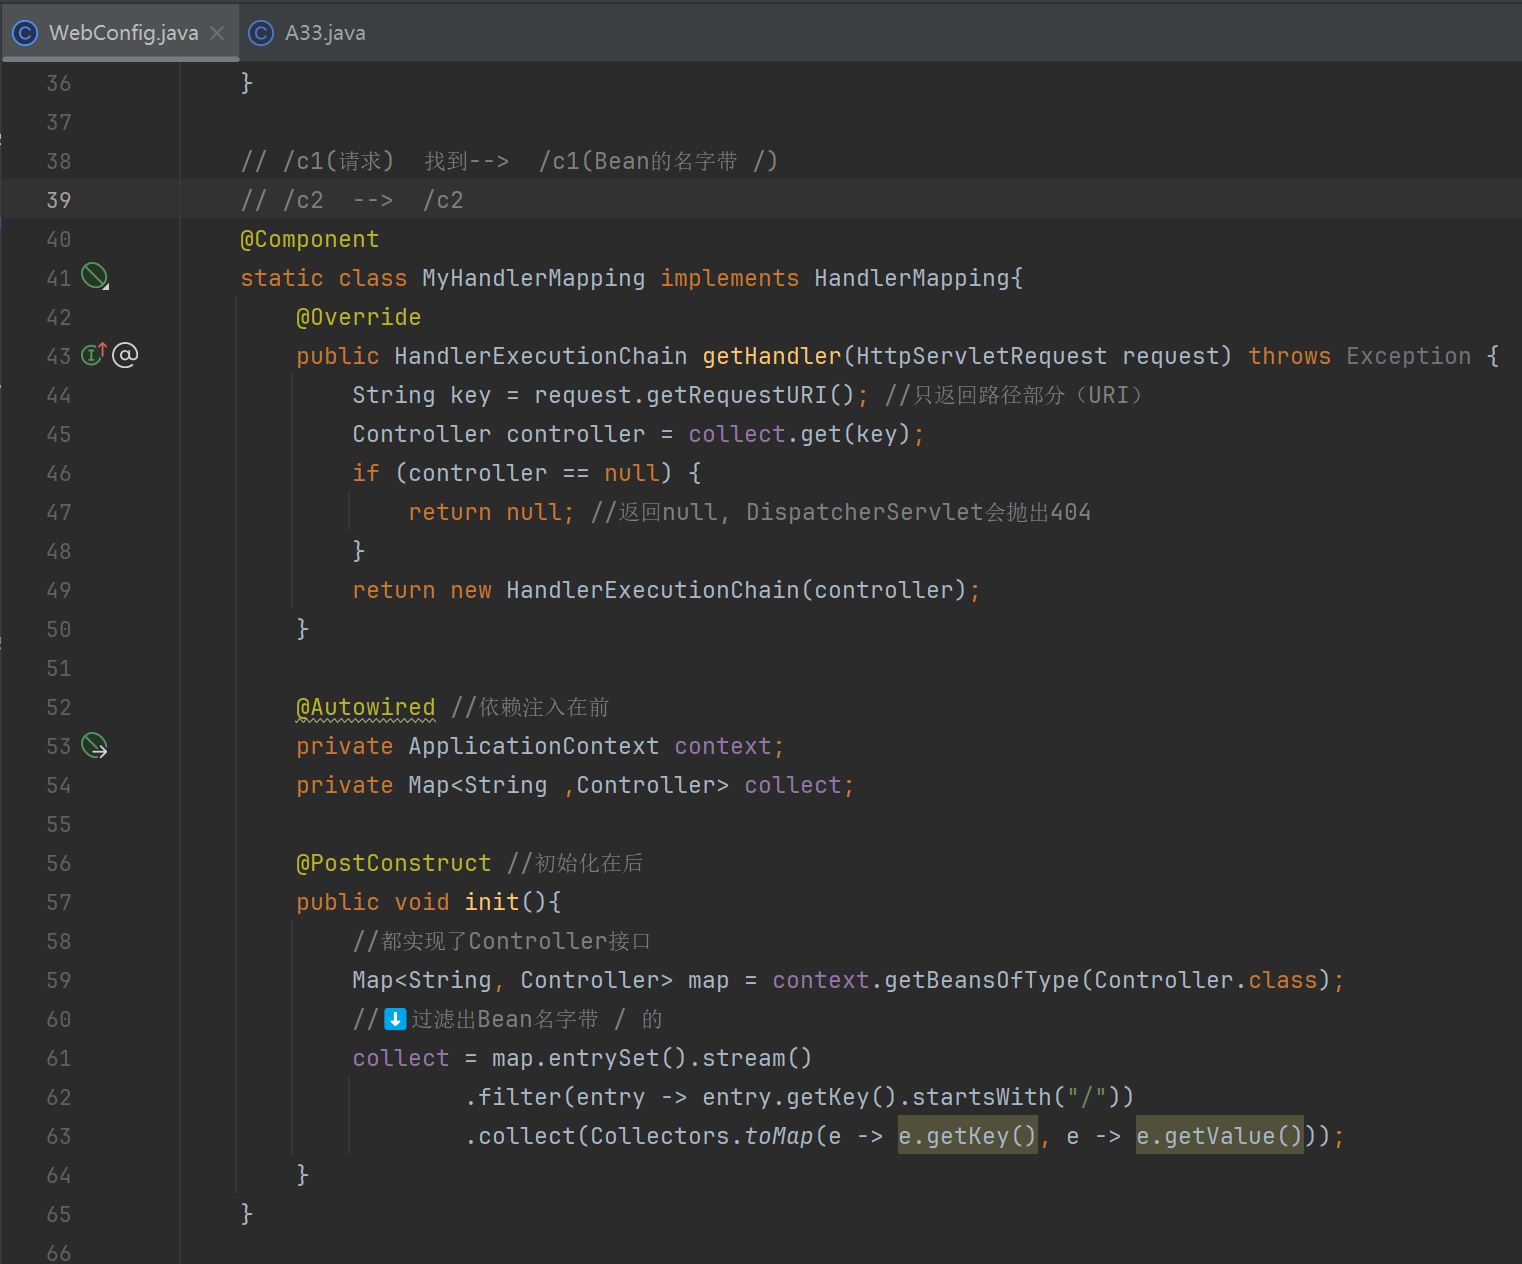This screenshot has width=1522, height=1264.
Task: Click the highlighted e.getKey() expression
Action: (968, 1135)
